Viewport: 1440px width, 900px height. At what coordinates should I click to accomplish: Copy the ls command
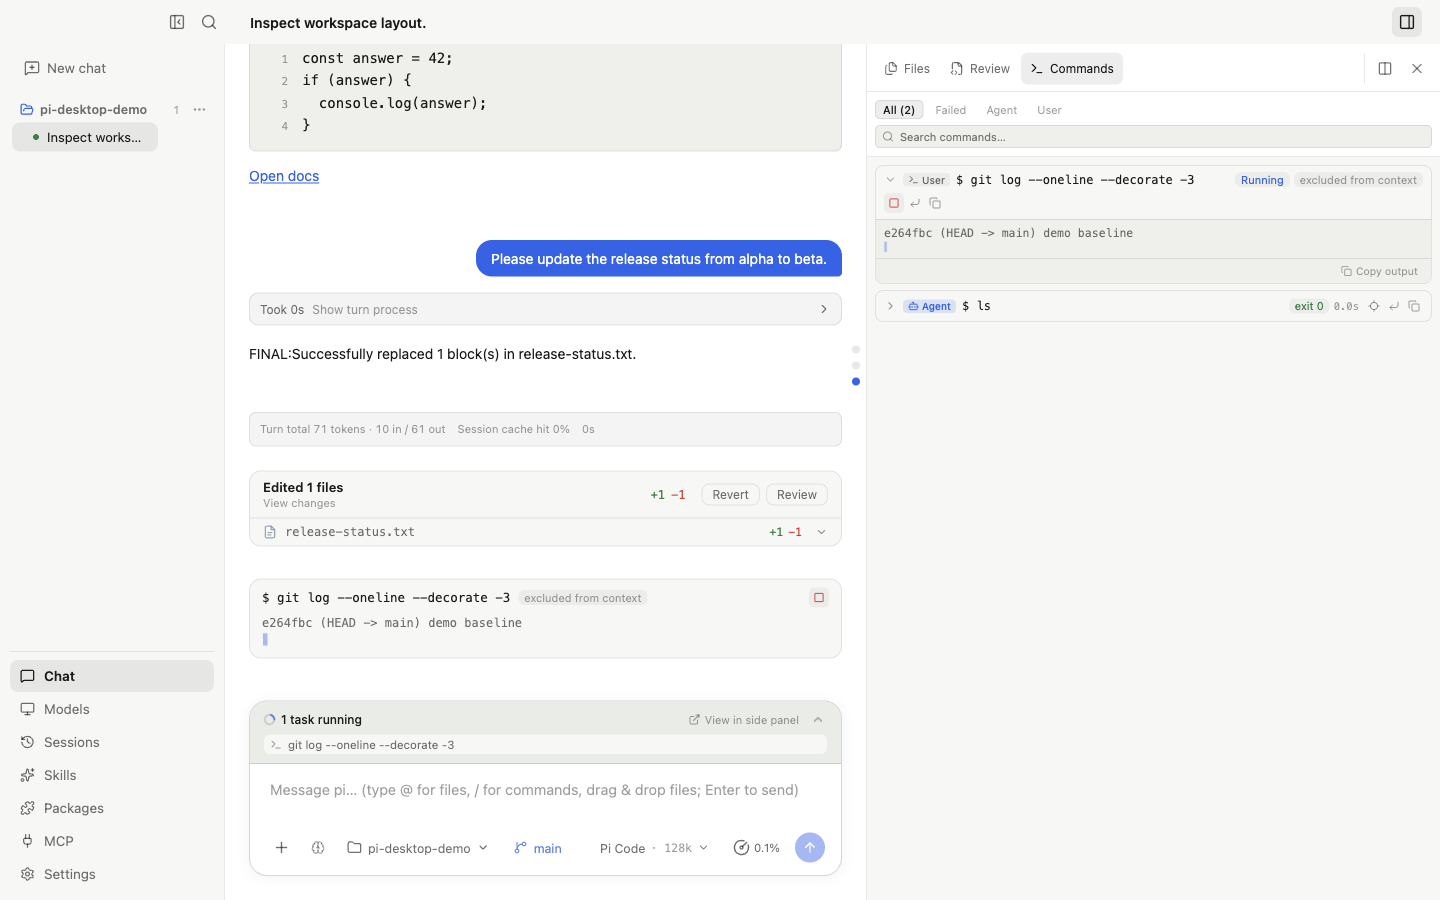(x=1414, y=306)
